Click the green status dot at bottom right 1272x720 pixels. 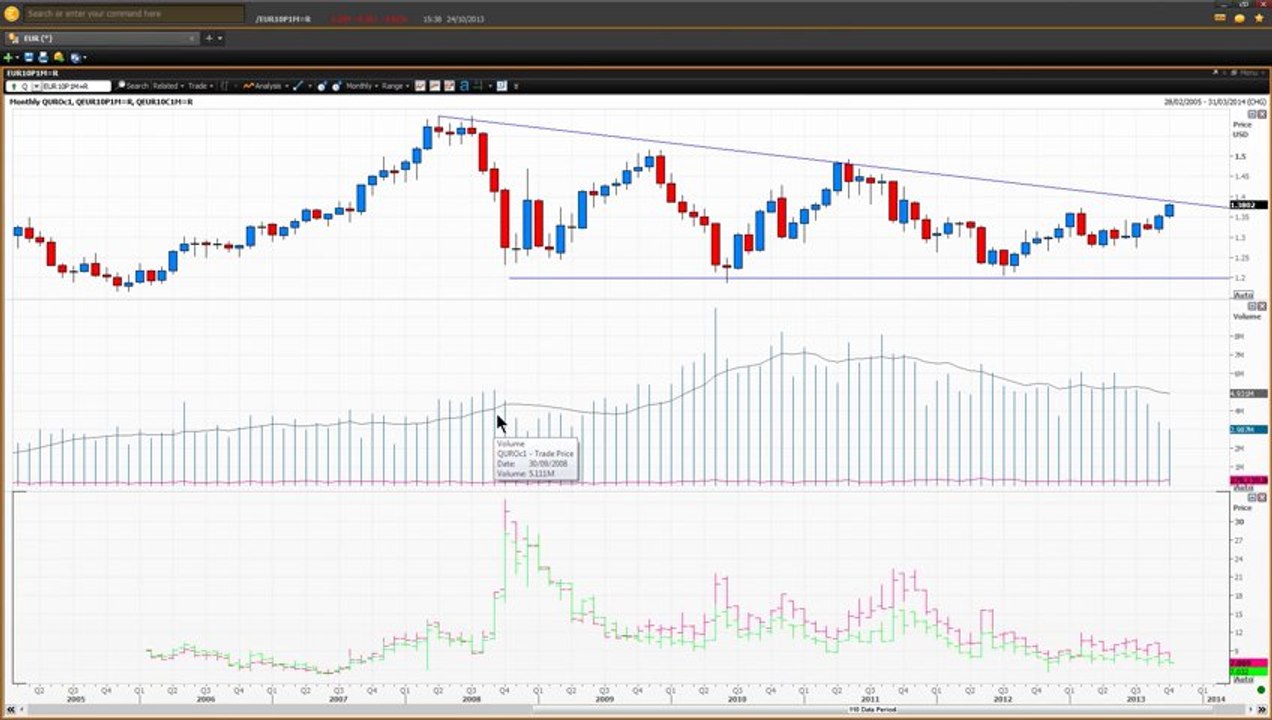1261,690
